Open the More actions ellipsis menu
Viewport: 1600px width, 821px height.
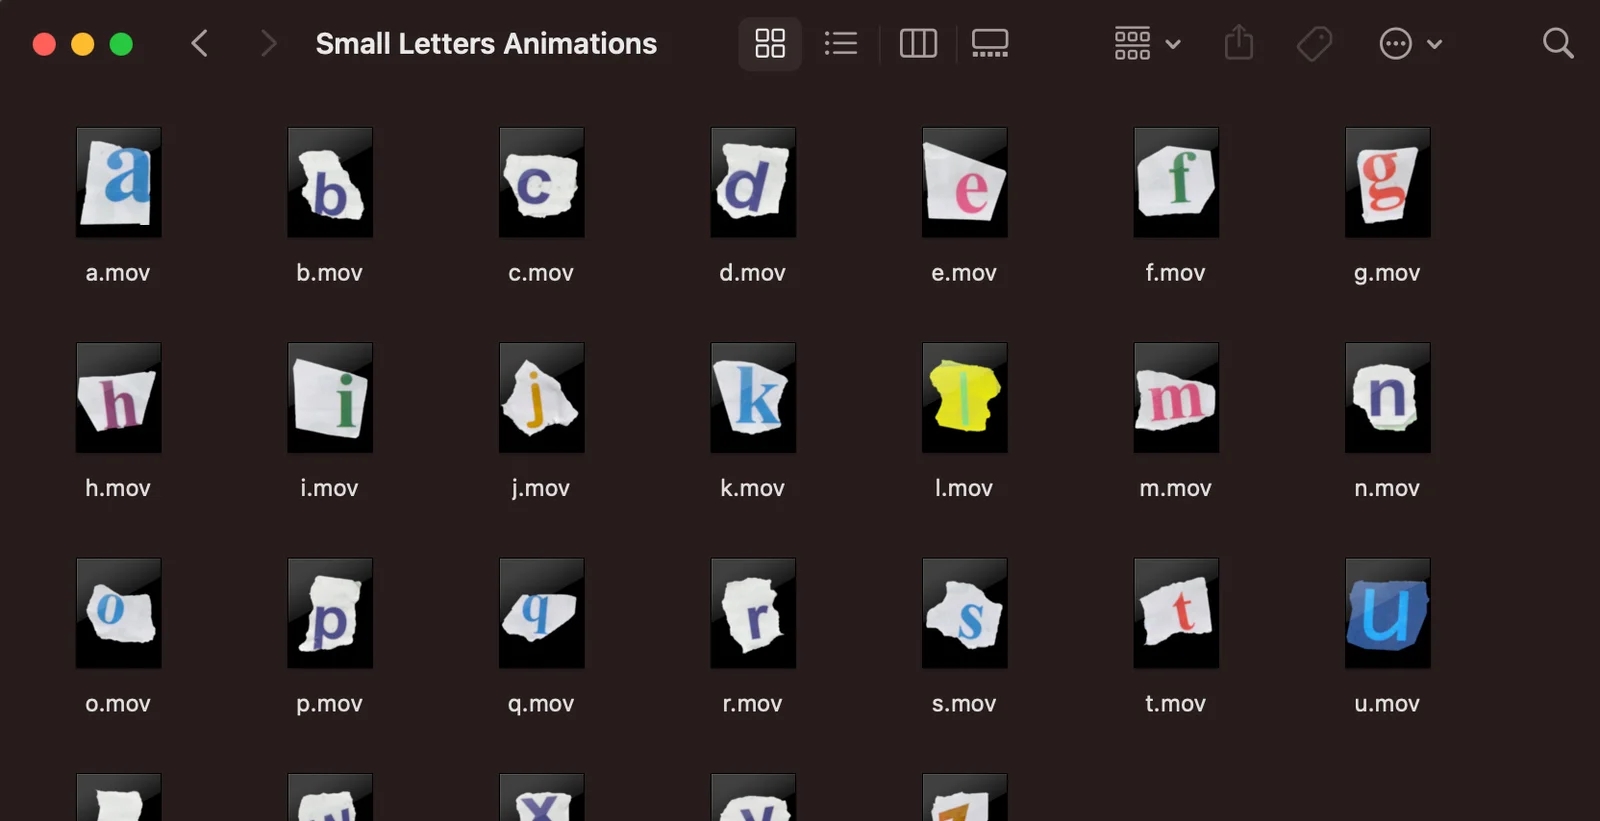[x=1409, y=44]
